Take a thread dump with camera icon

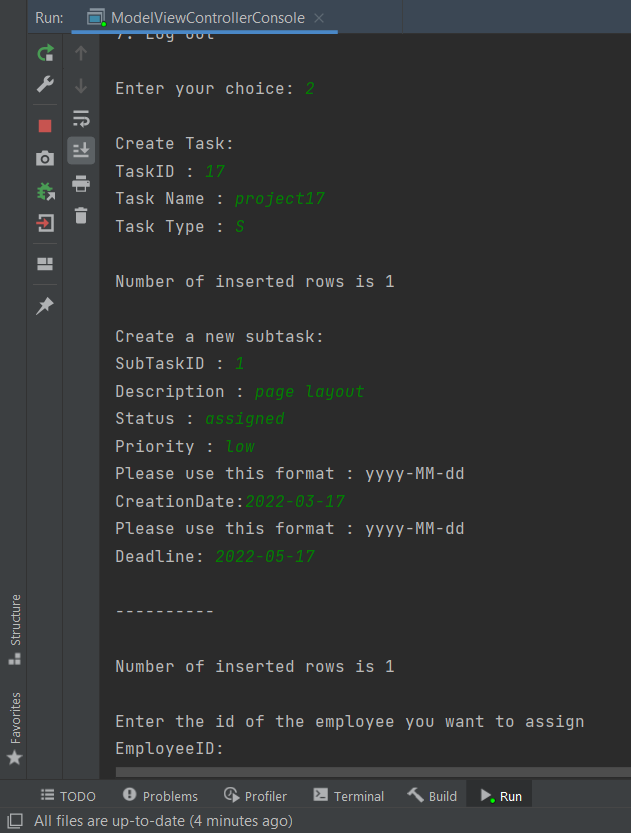click(45, 157)
